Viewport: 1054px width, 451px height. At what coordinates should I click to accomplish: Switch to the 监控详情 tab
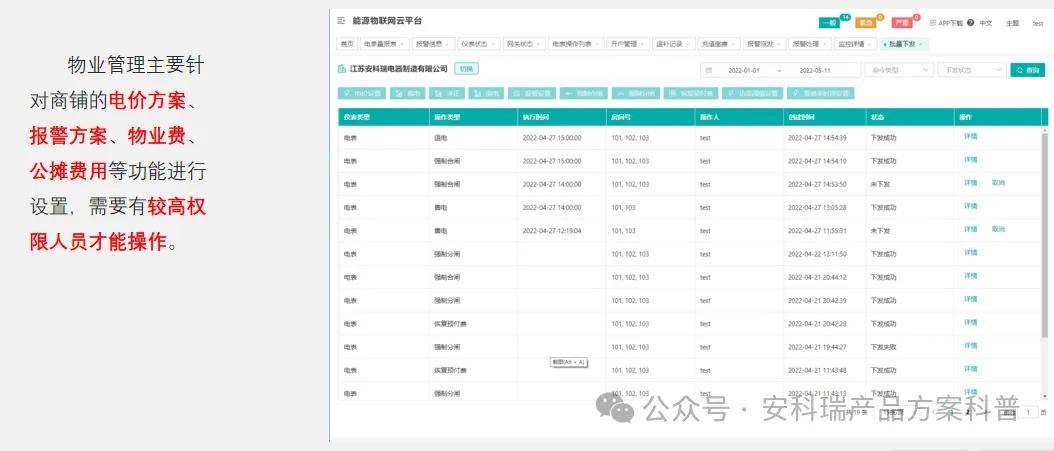[x=855, y=44]
